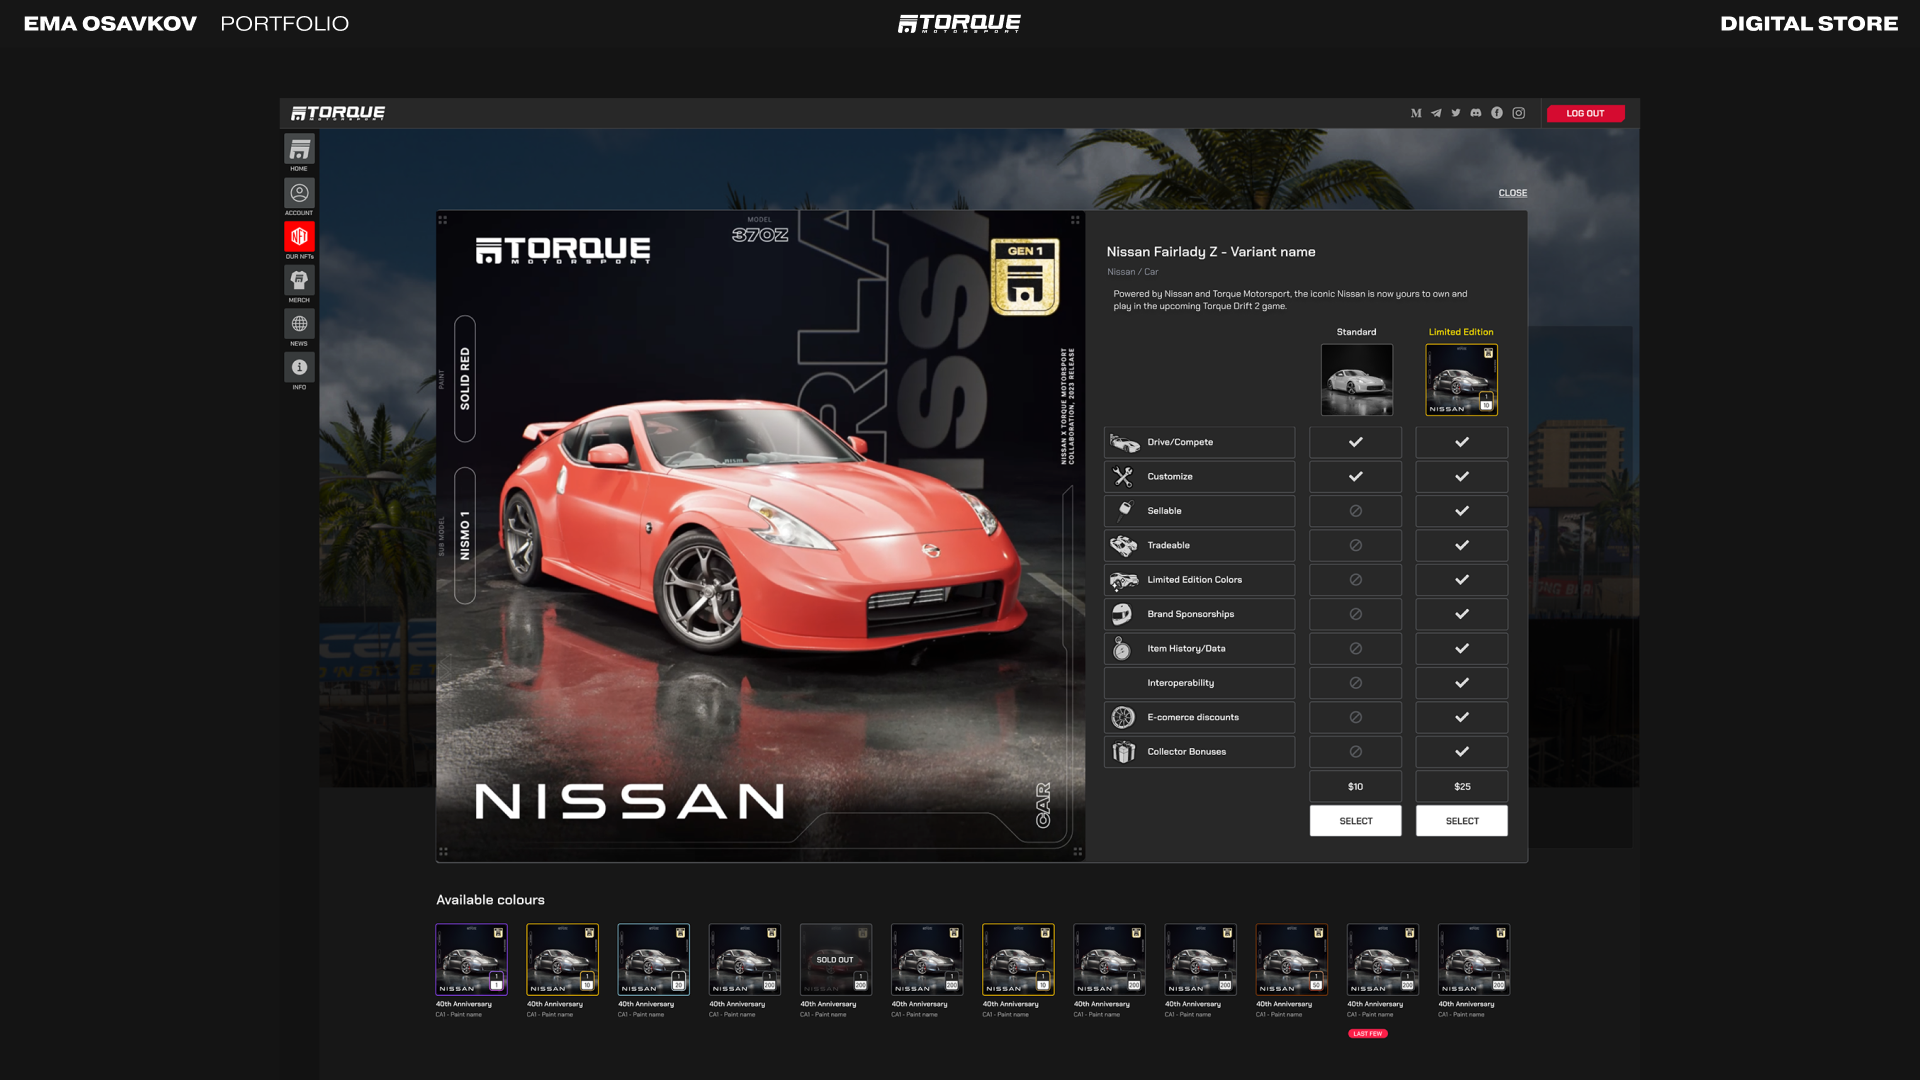Click the Limited Edition checkmark for Customize
This screenshot has height=1080, width=1920.
pyautogui.click(x=1462, y=477)
